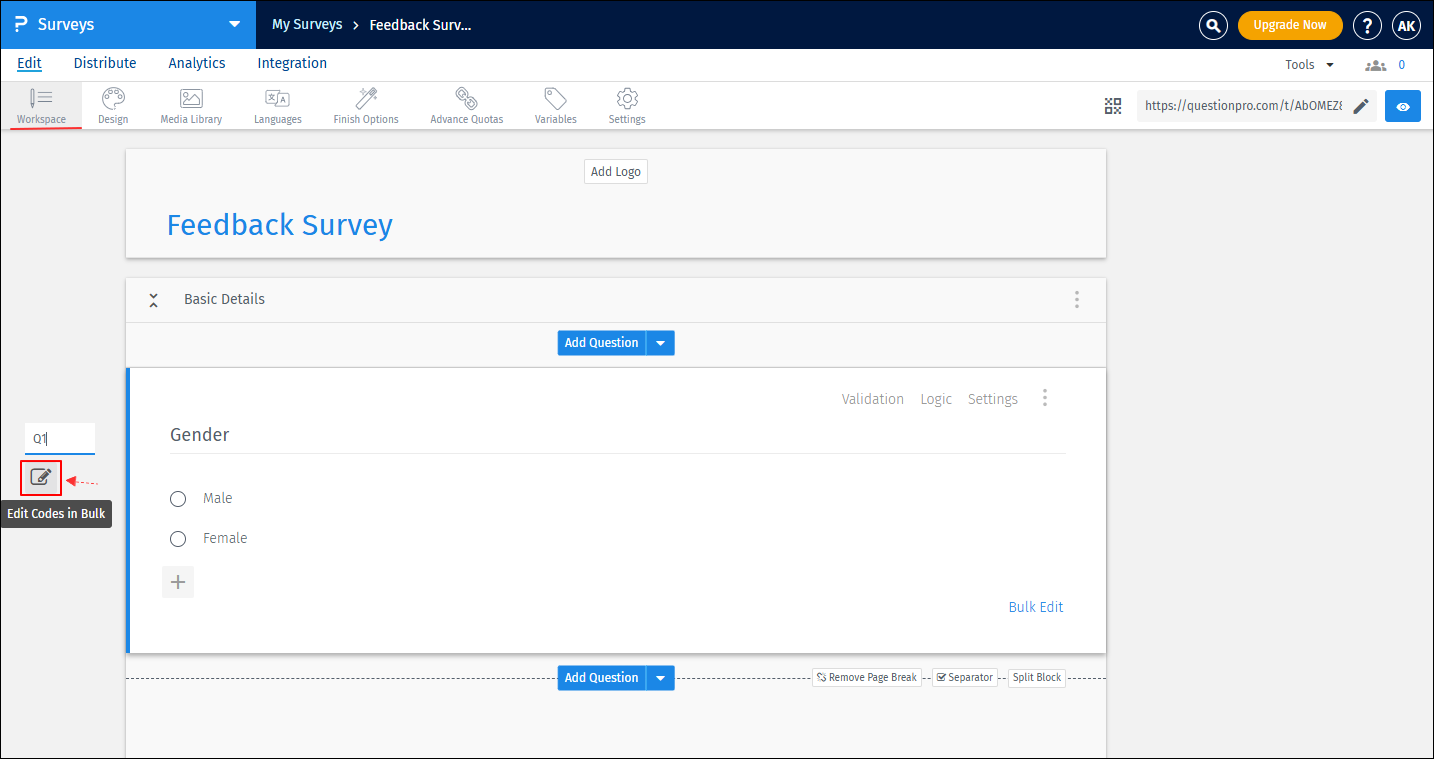1434x759 pixels.
Task: Select the Female radio button
Action: coord(178,538)
